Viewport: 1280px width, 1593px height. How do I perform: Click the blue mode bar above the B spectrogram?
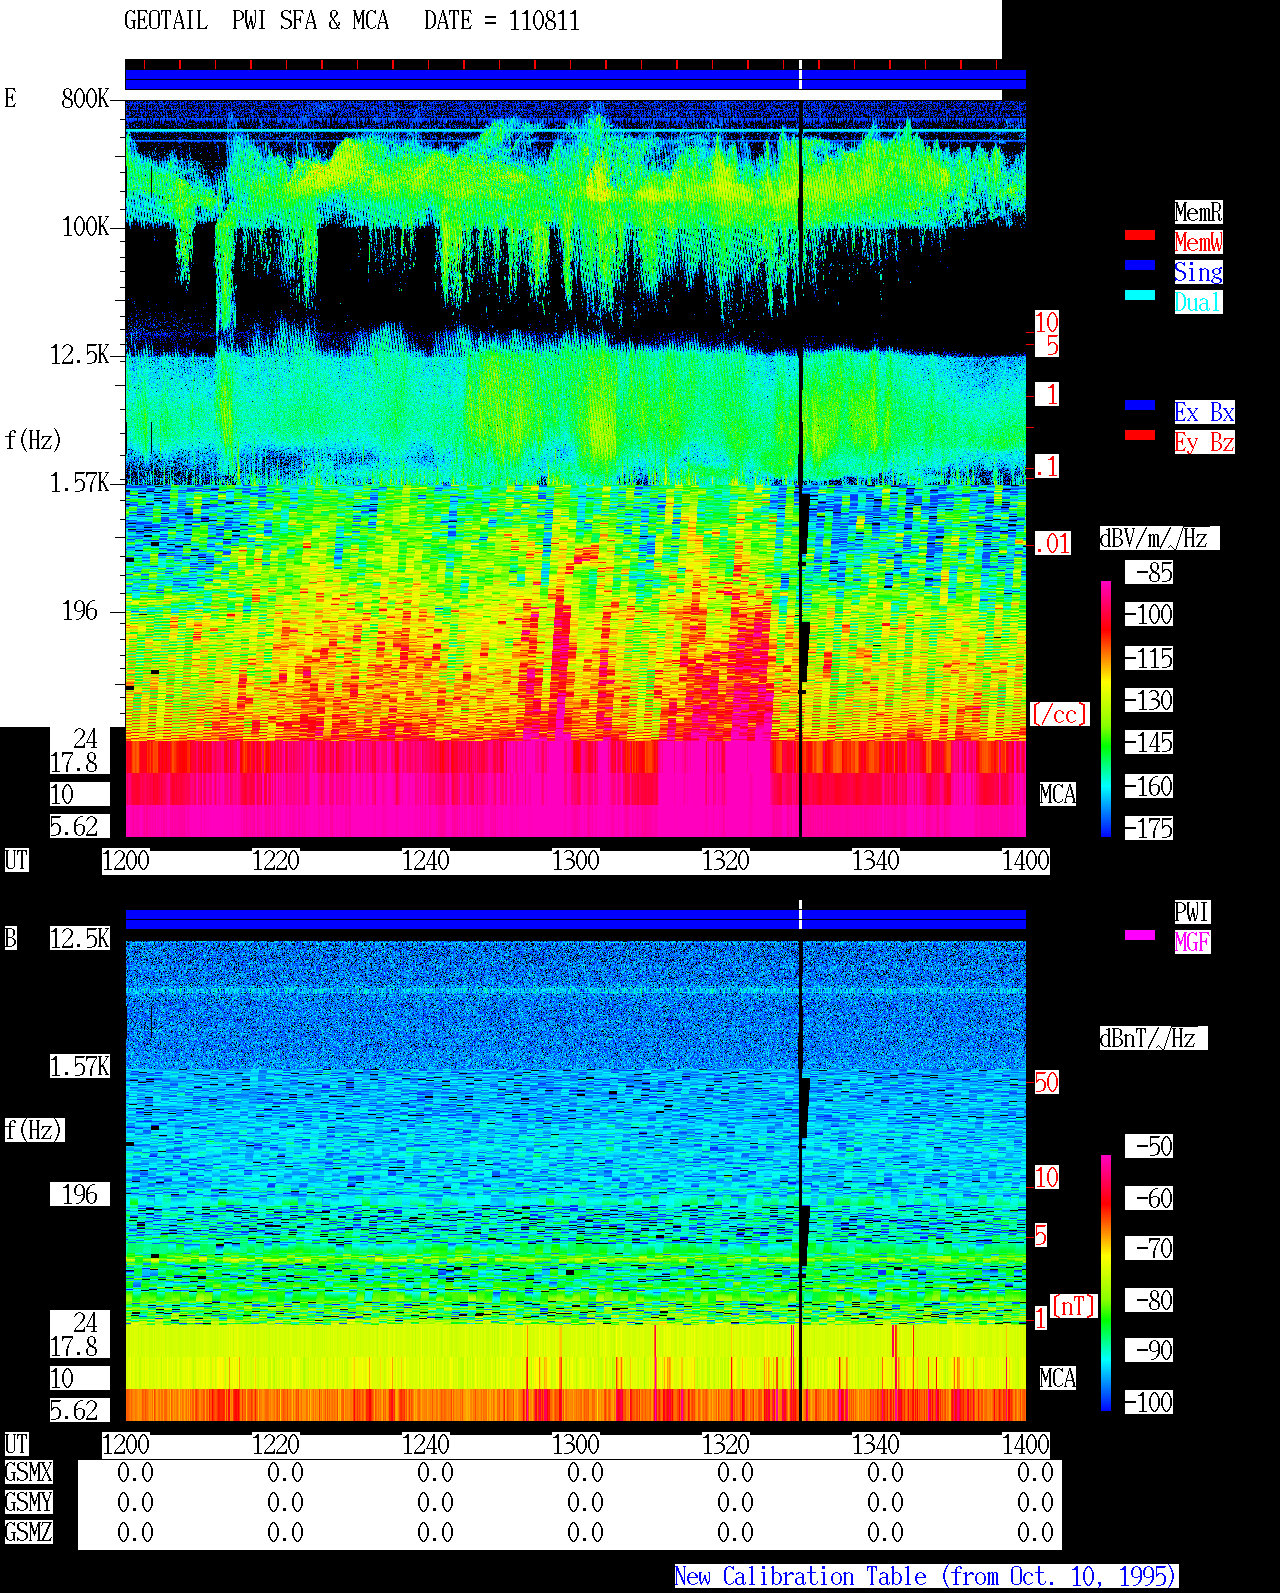[575, 919]
